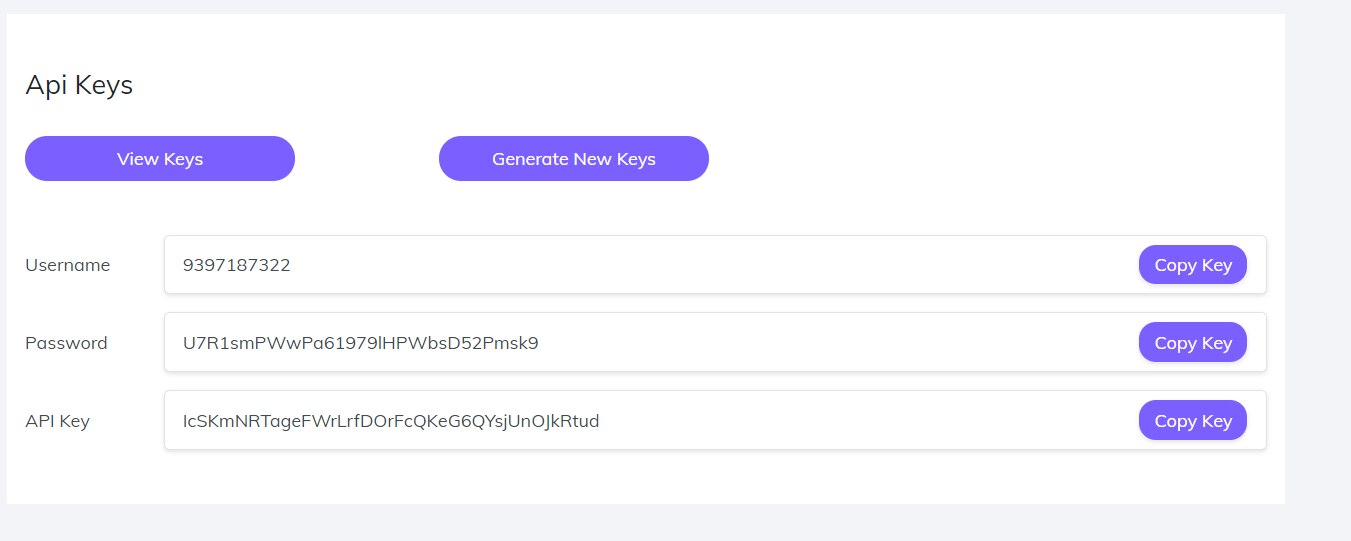This screenshot has height=541, width=1351.
Task: Focus the Password input field
Action: (x=800, y=343)
